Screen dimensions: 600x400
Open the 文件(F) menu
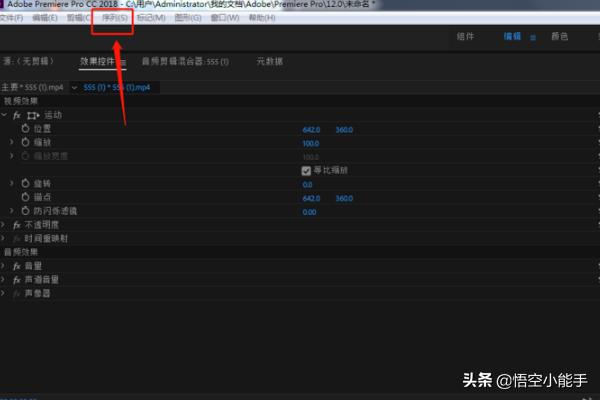coord(11,18)
